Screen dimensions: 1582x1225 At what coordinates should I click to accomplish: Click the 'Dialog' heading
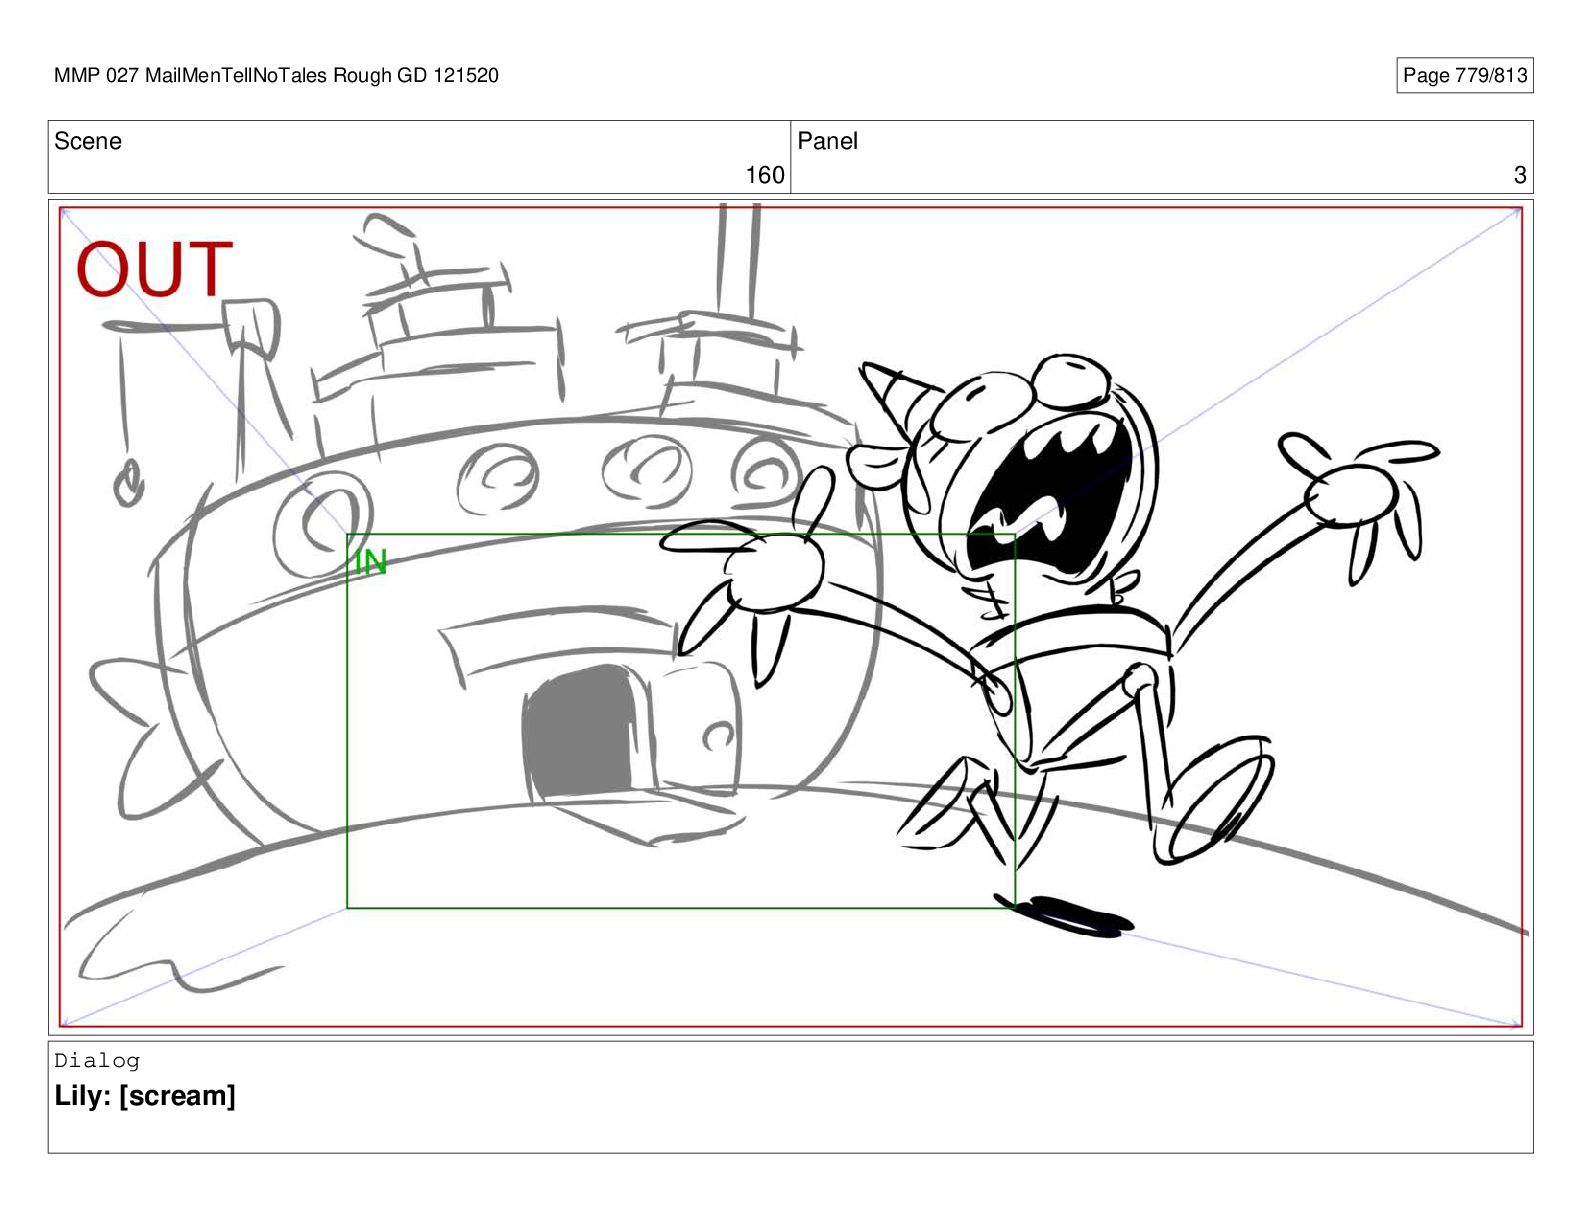point(97,1060)
